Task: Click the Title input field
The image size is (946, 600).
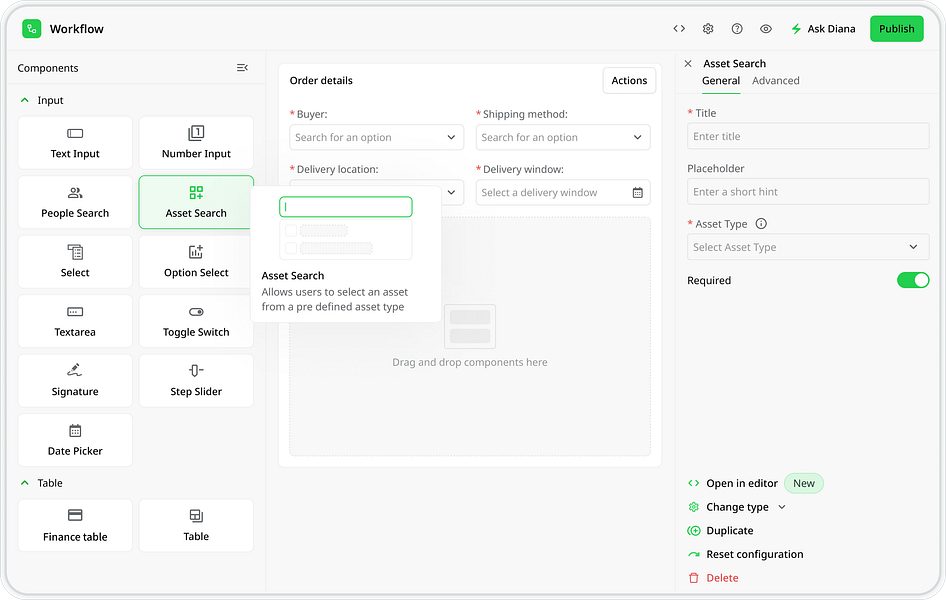Action: coord(808,136)
